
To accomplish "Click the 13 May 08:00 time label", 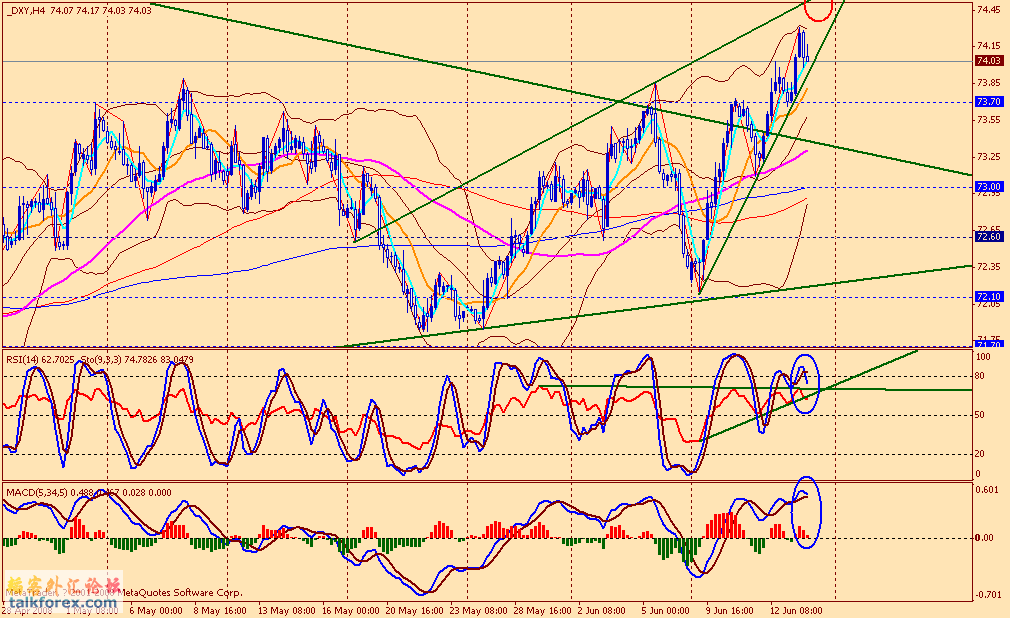I will tap(287, 610).
